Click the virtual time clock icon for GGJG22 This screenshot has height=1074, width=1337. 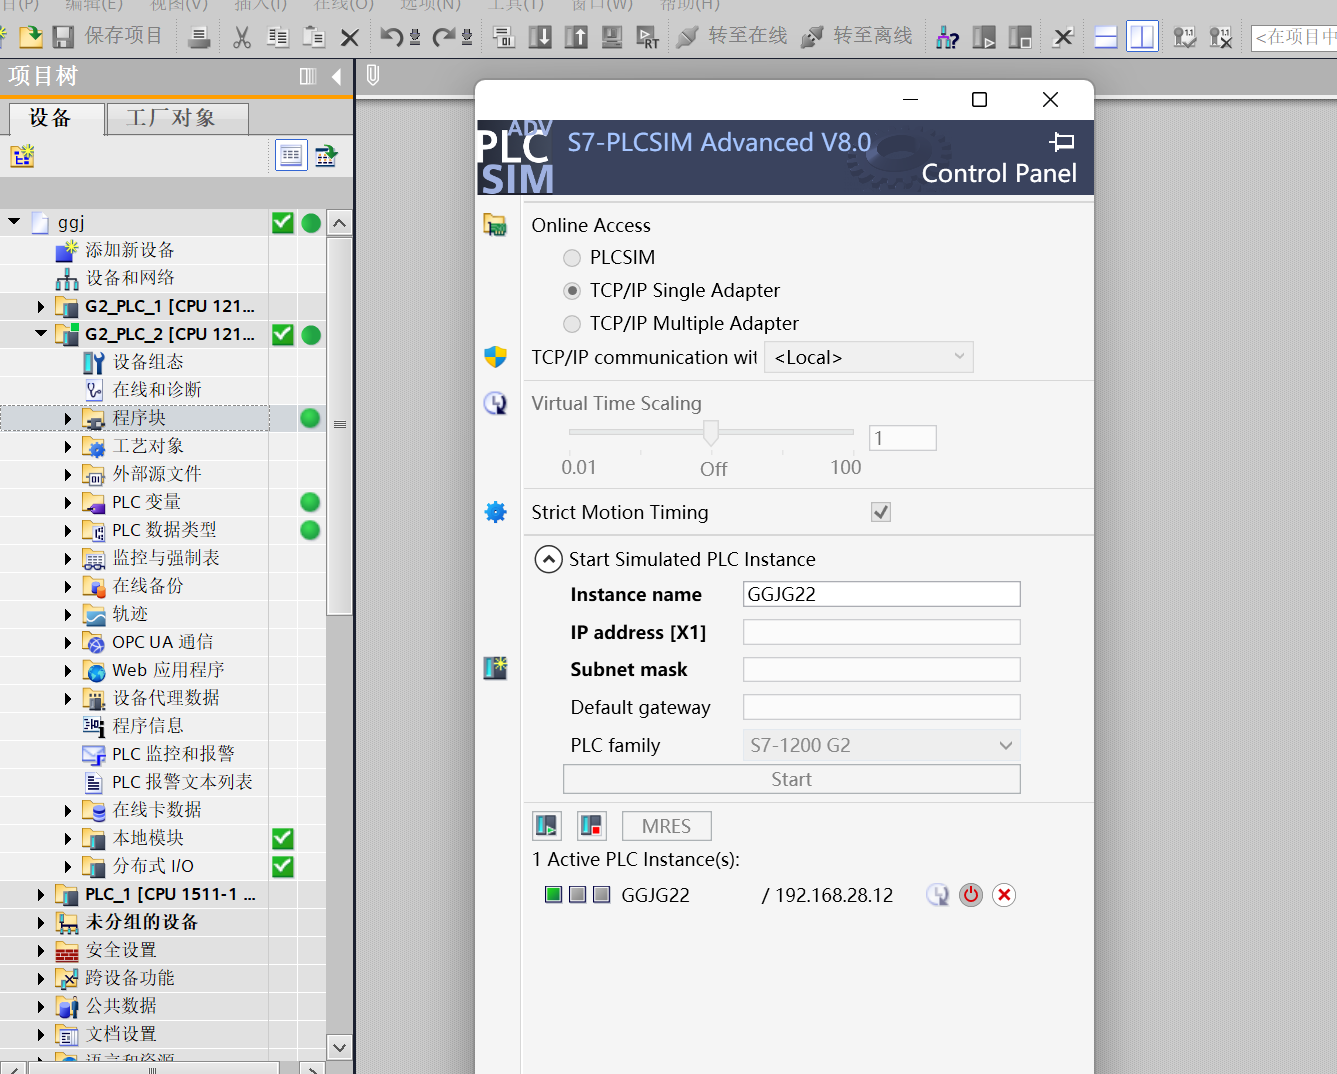point(937,895)
